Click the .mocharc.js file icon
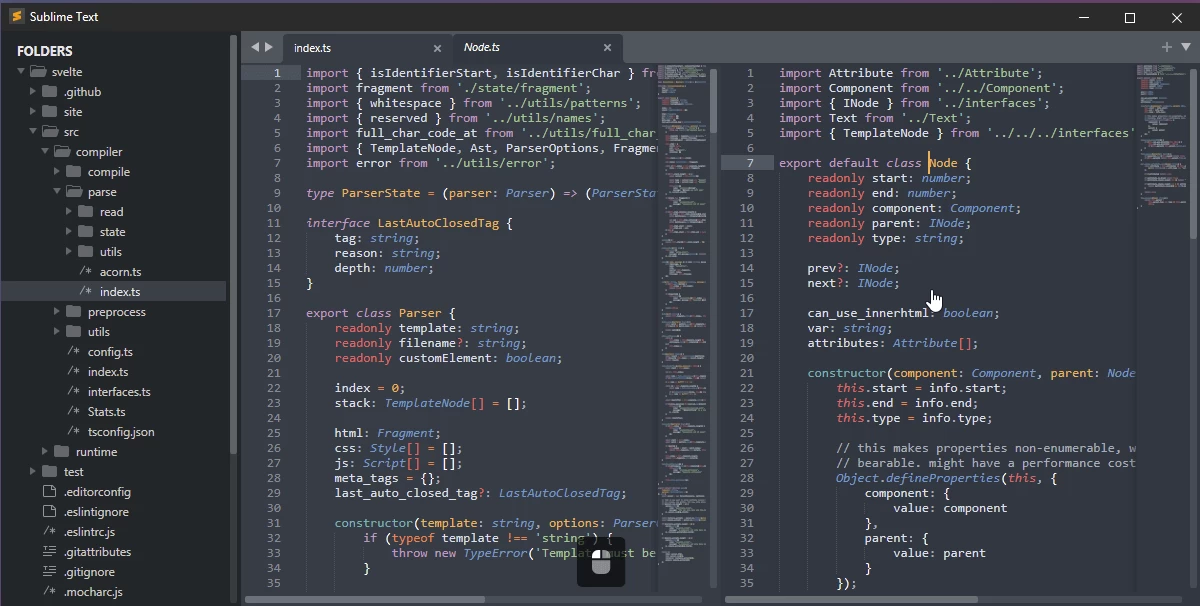 (x=49, y=592)
